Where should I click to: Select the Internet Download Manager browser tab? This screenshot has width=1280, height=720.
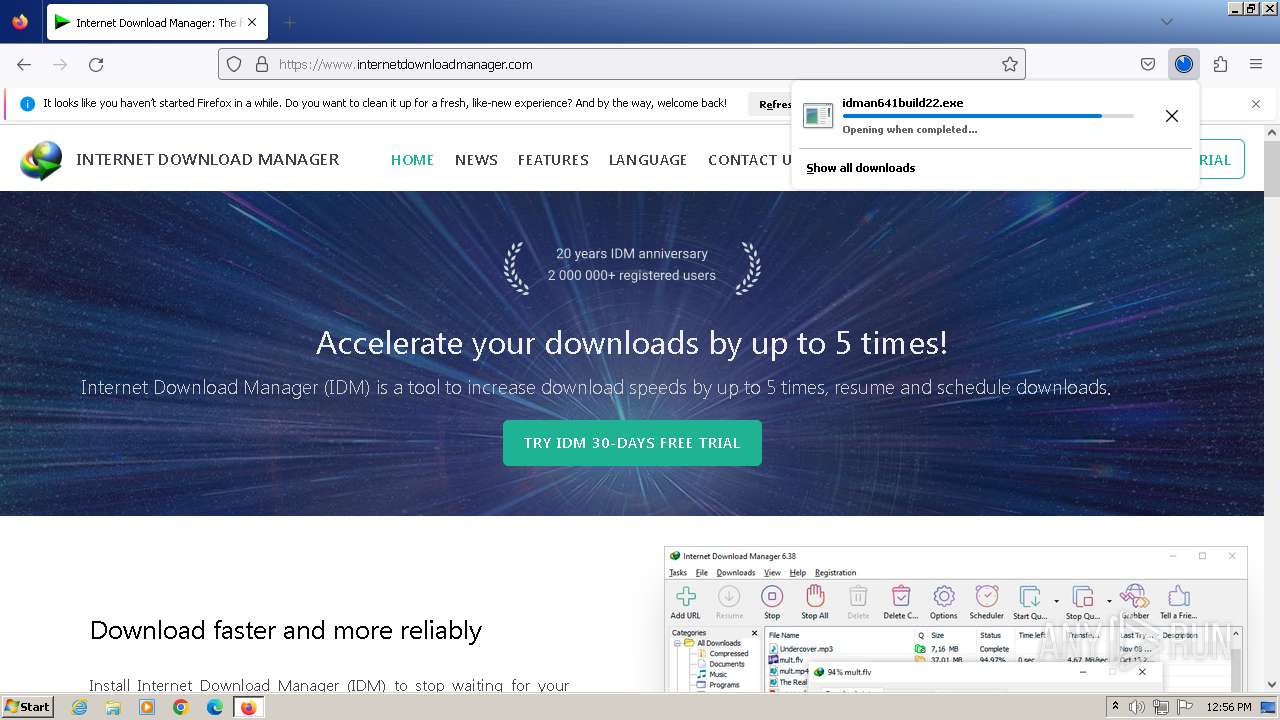157,22
